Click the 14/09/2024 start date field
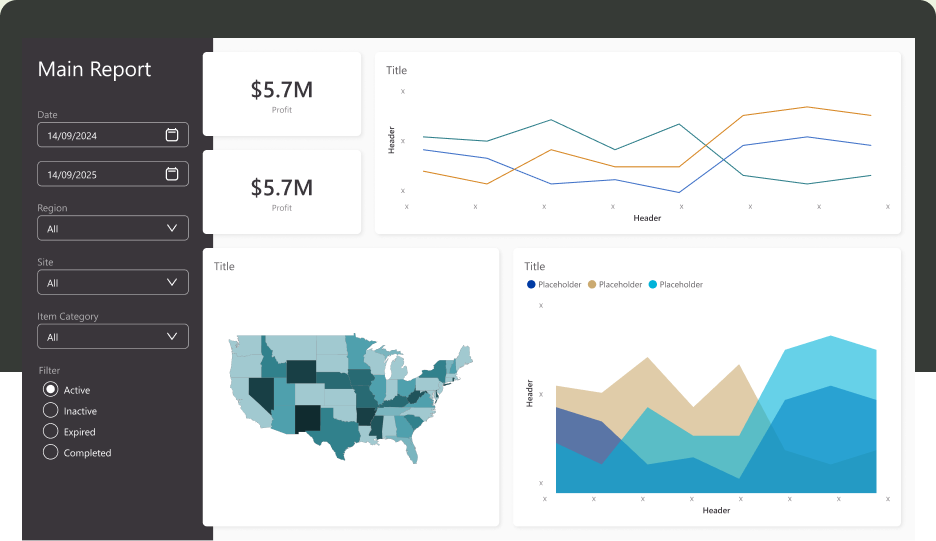 point(113,135)
